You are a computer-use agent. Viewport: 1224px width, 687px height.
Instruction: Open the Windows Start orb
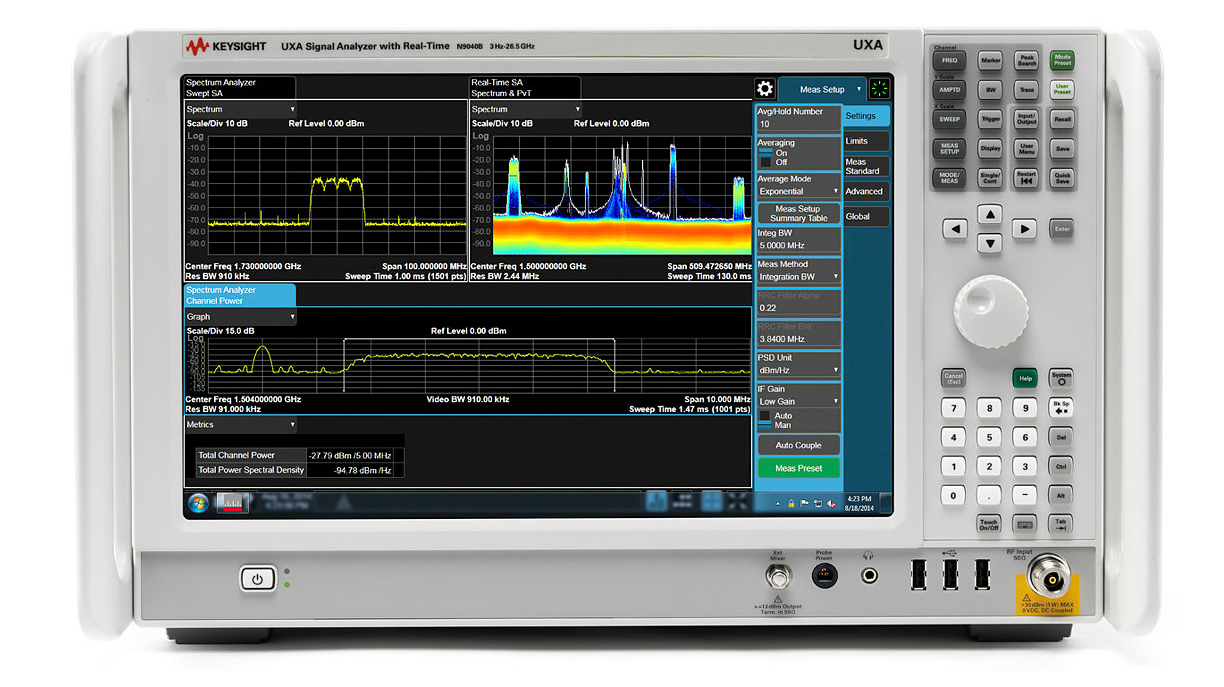(x=197, y=501)
